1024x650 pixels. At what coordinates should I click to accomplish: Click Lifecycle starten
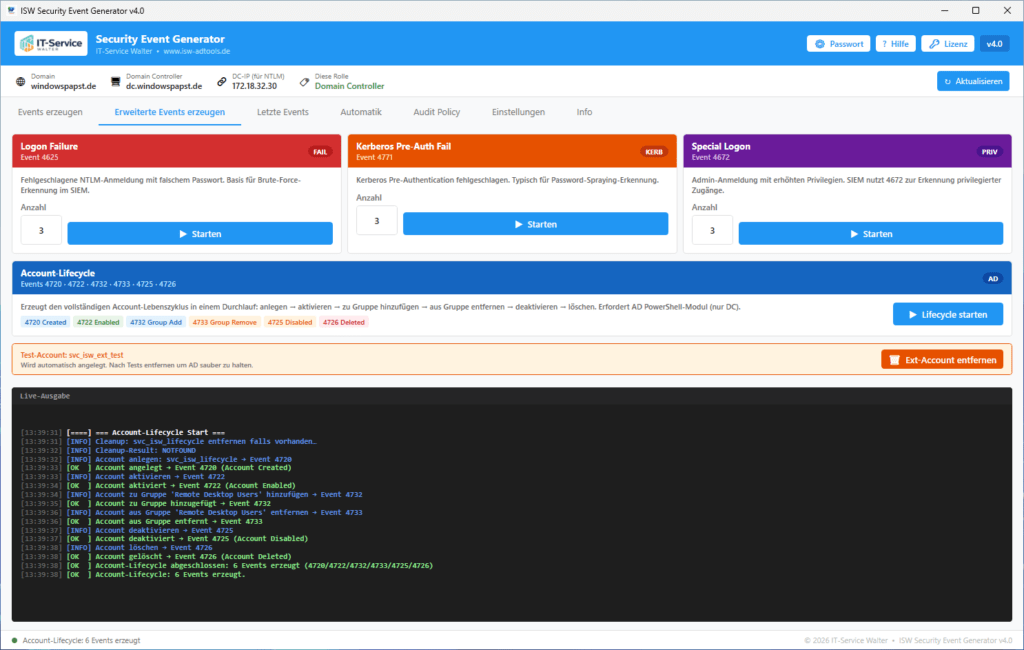tap(948, 314)
